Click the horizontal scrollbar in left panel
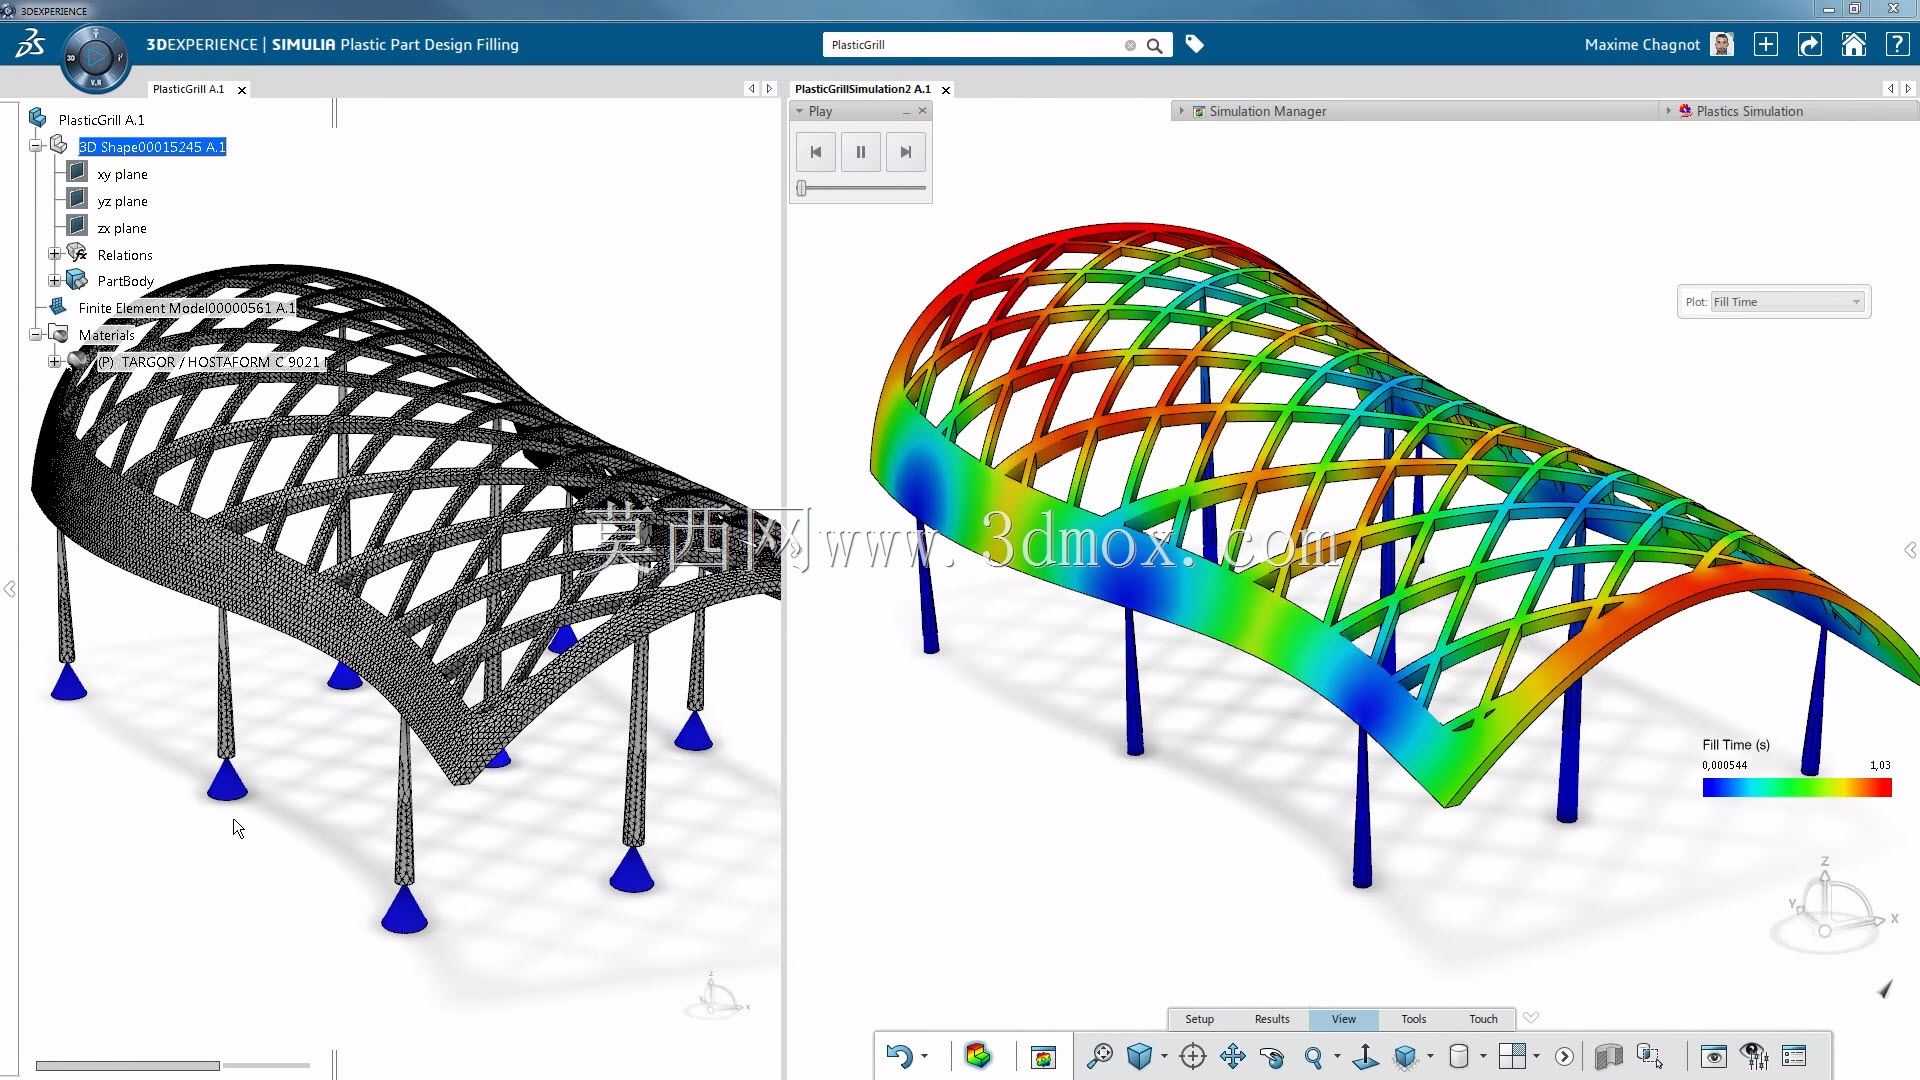Screen dimensions: 1920x1080 [x=128, y=1066]
